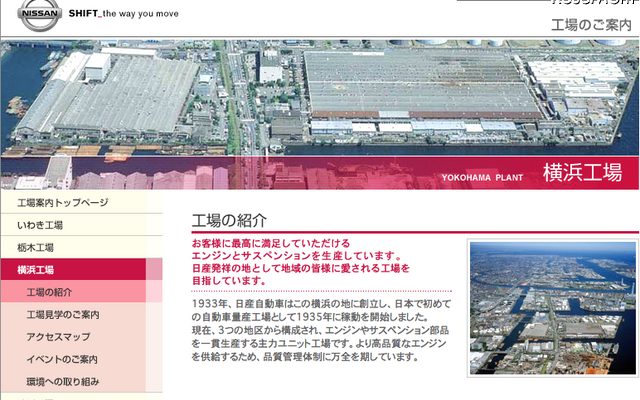Click the aerial Yokohama plant thumbnail photo
This screenshot has height=400, width=640.
(x=553, y=308)
